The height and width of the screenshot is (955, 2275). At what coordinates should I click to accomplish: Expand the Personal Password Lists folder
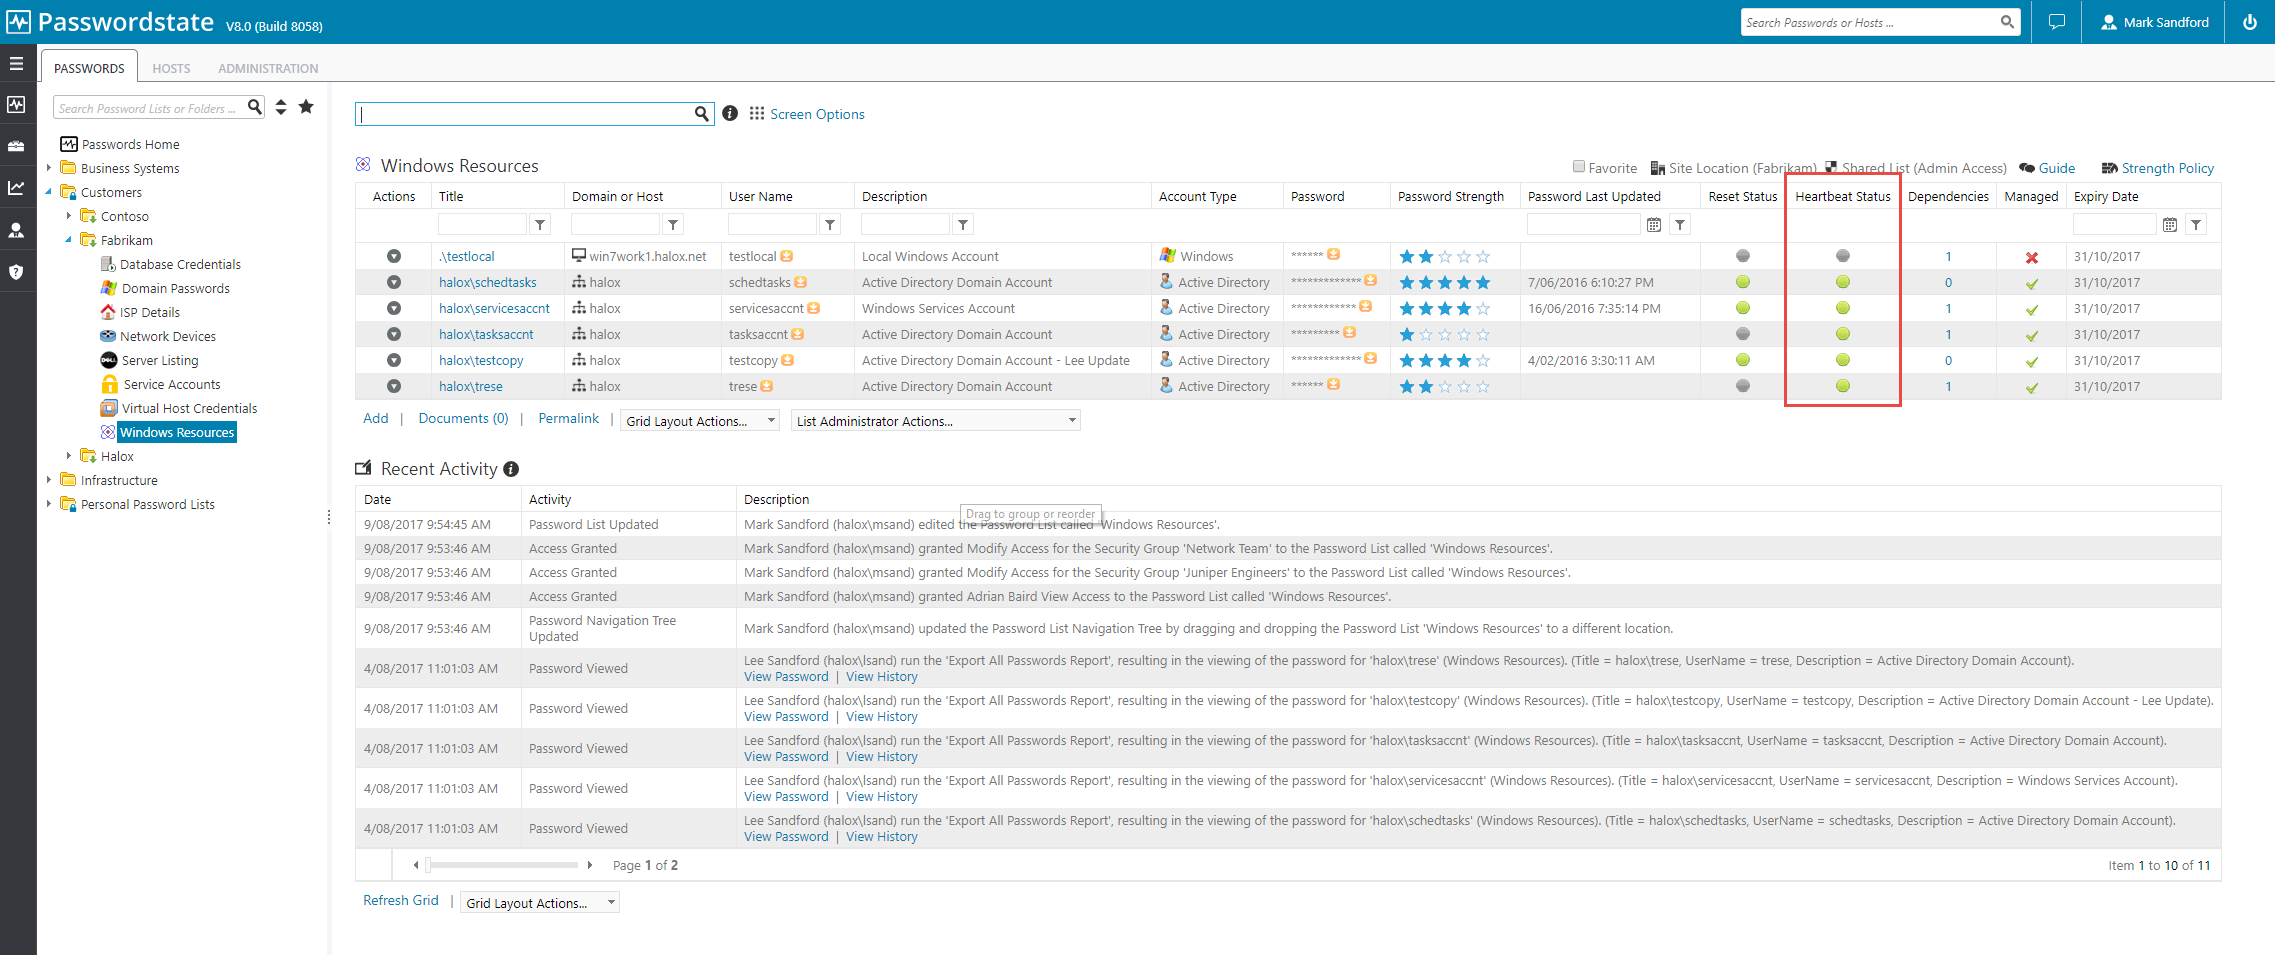pos(48,504)
